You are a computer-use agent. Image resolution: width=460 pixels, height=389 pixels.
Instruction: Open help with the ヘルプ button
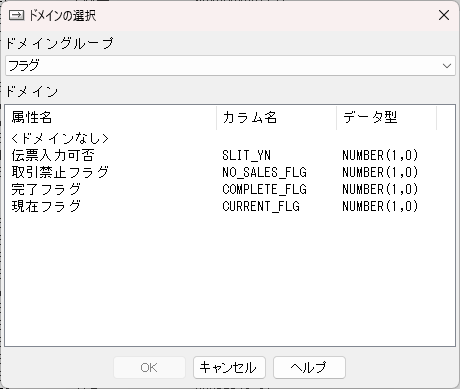tap(309, 368)
